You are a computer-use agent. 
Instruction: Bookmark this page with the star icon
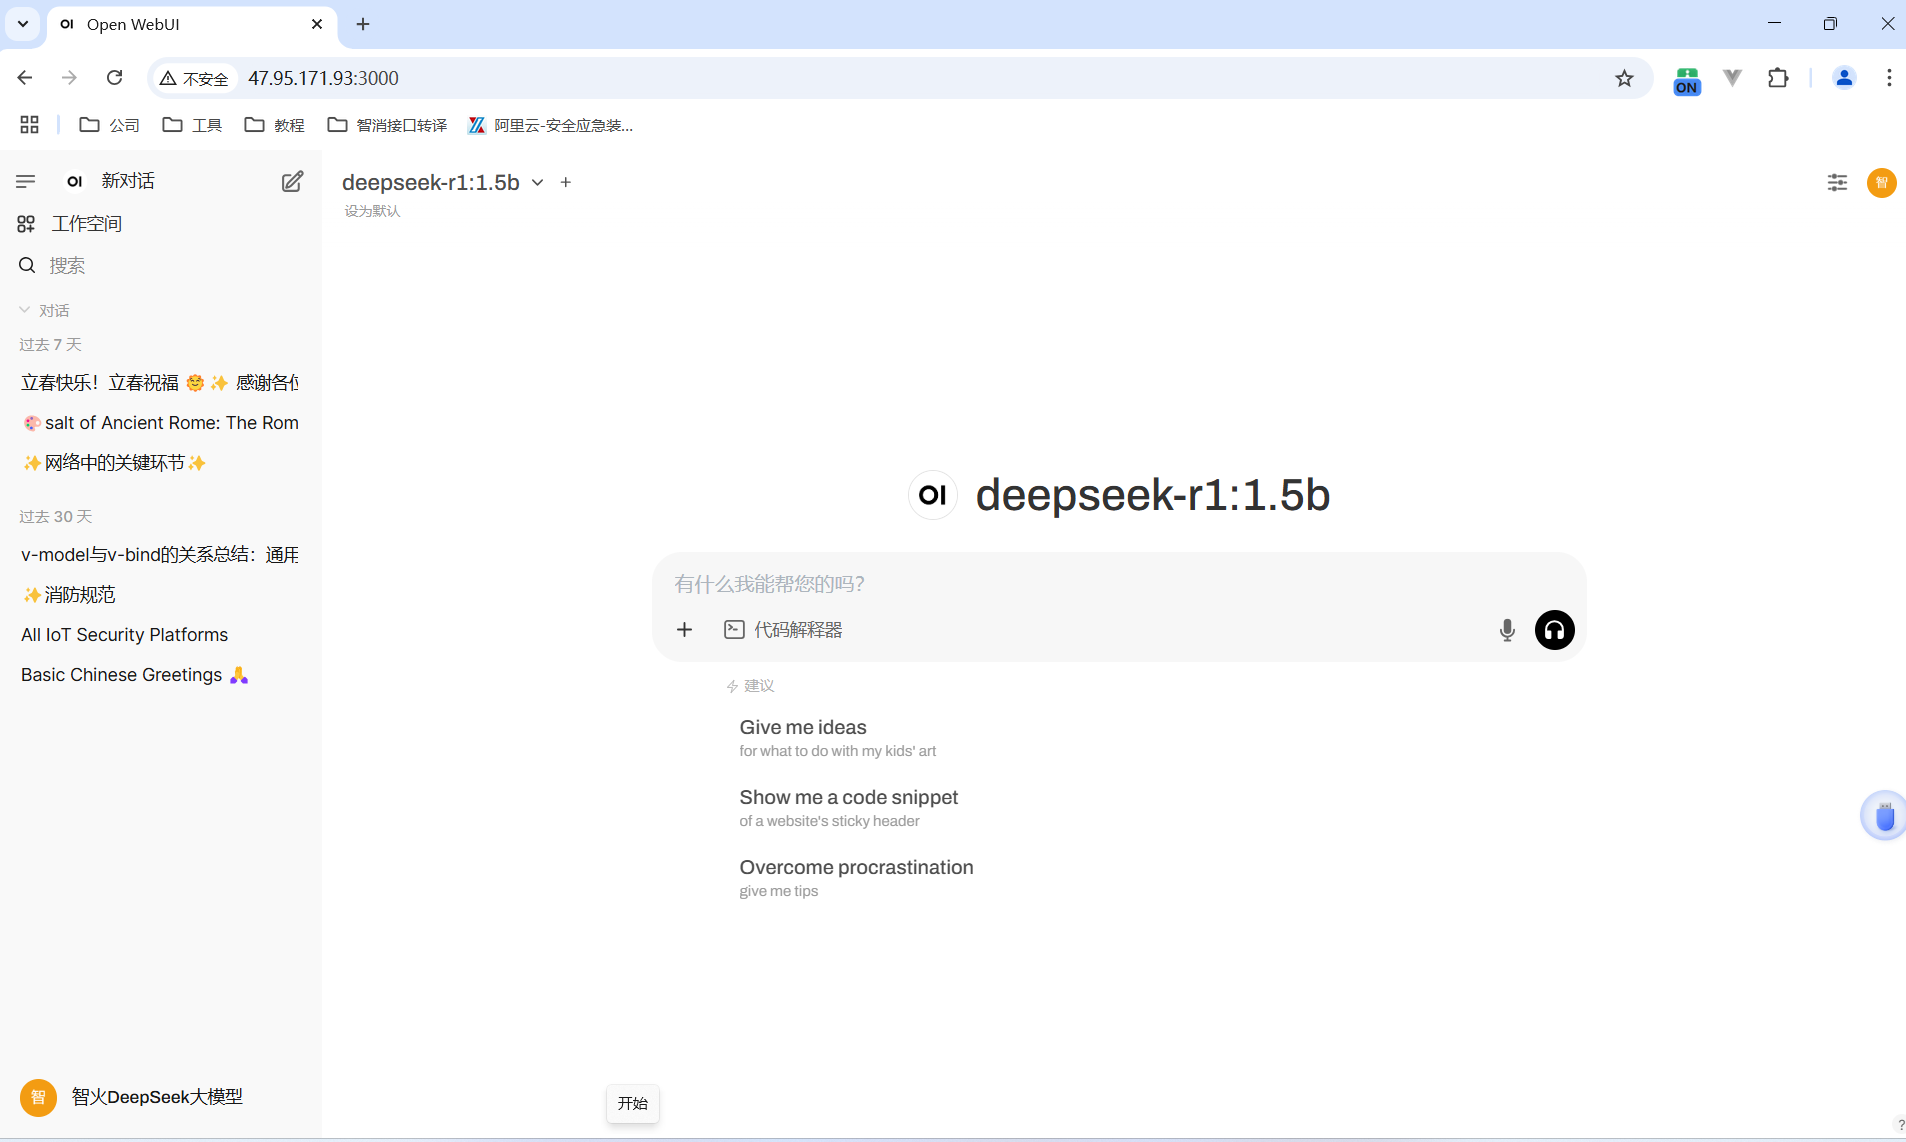click(x=1624, y=78)
